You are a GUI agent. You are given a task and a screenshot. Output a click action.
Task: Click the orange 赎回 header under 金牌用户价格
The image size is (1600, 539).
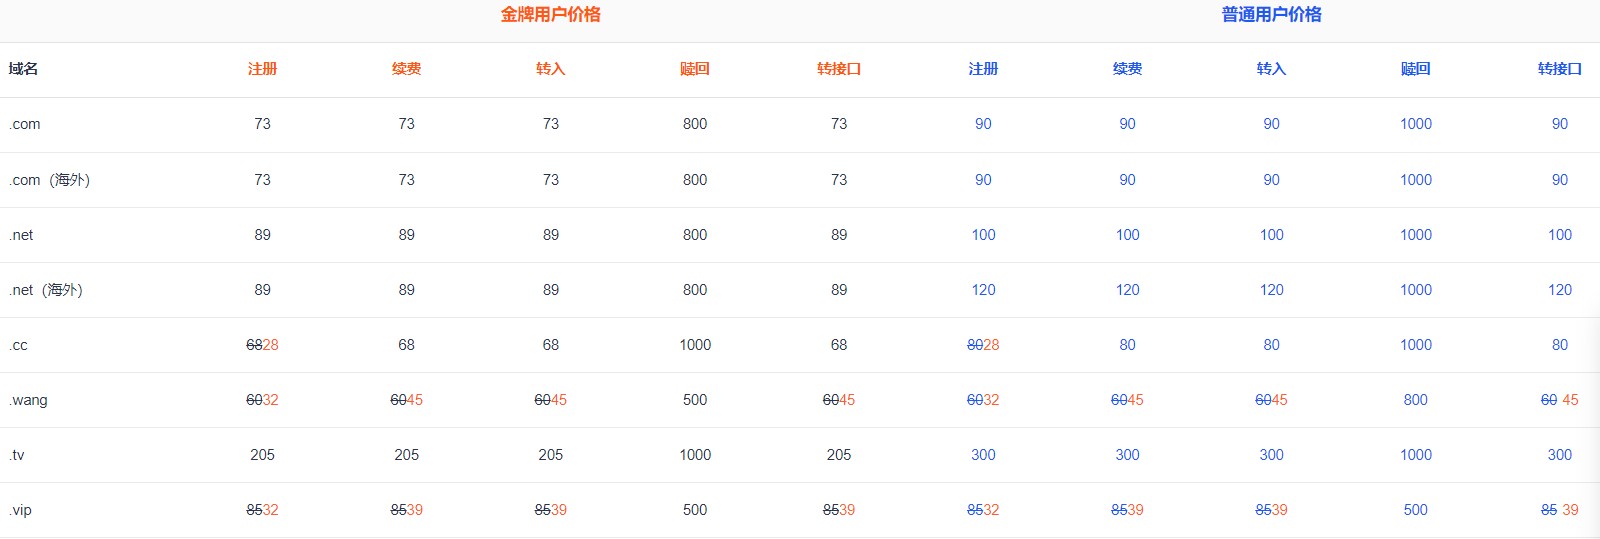[694, 69]
